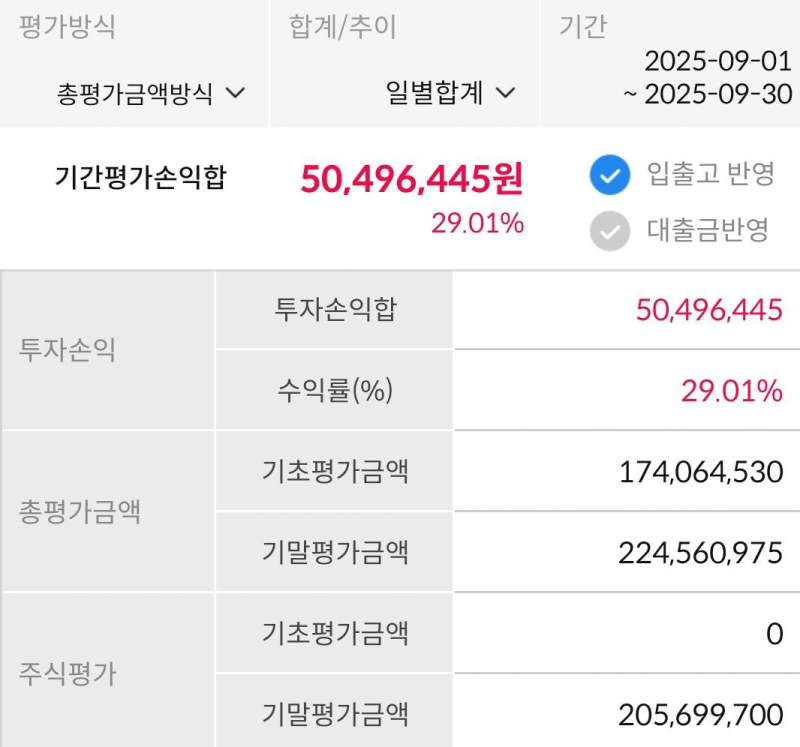Select the 합계/추이 header label

[343, 27]
